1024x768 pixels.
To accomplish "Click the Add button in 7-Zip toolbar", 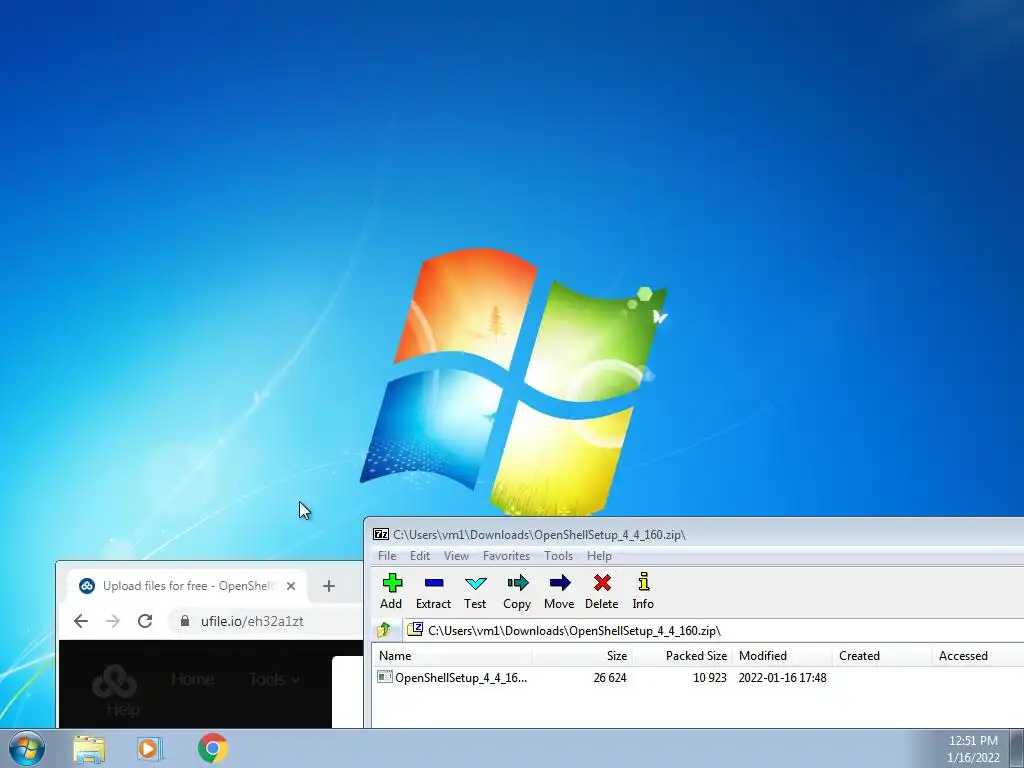I will coord(391,591).
